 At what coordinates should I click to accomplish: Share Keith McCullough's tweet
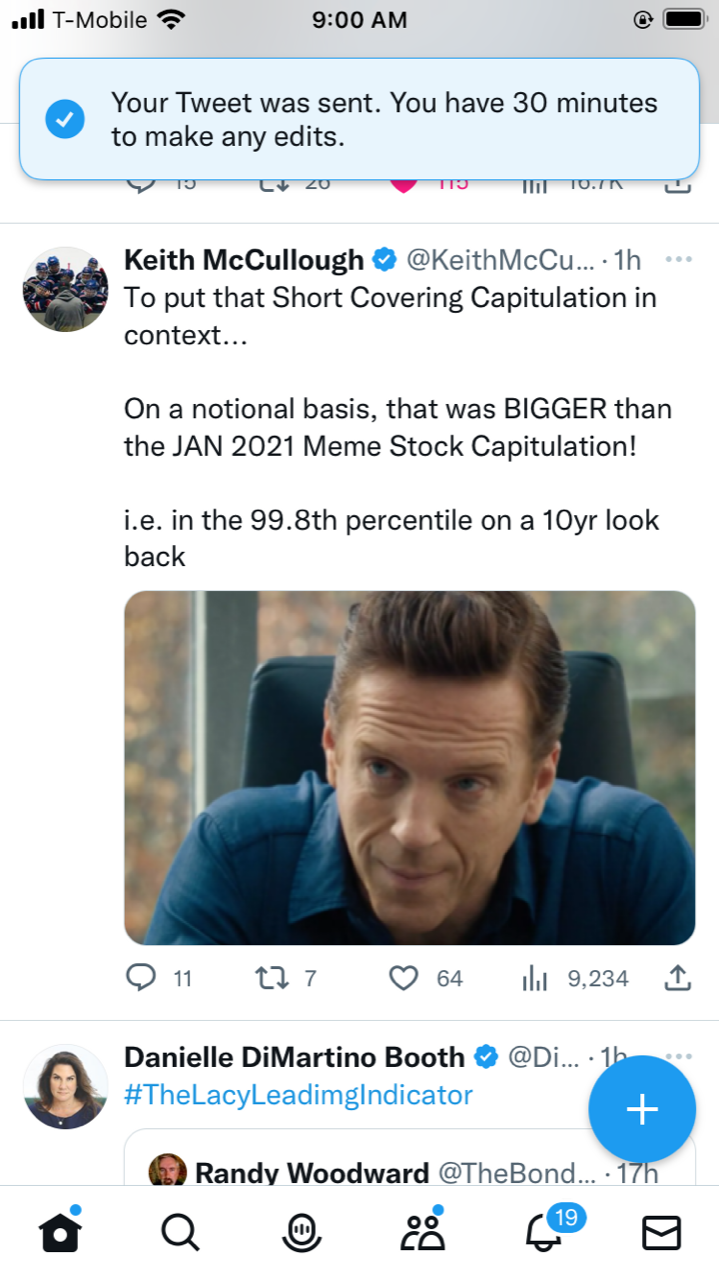[x=678, y=978]
